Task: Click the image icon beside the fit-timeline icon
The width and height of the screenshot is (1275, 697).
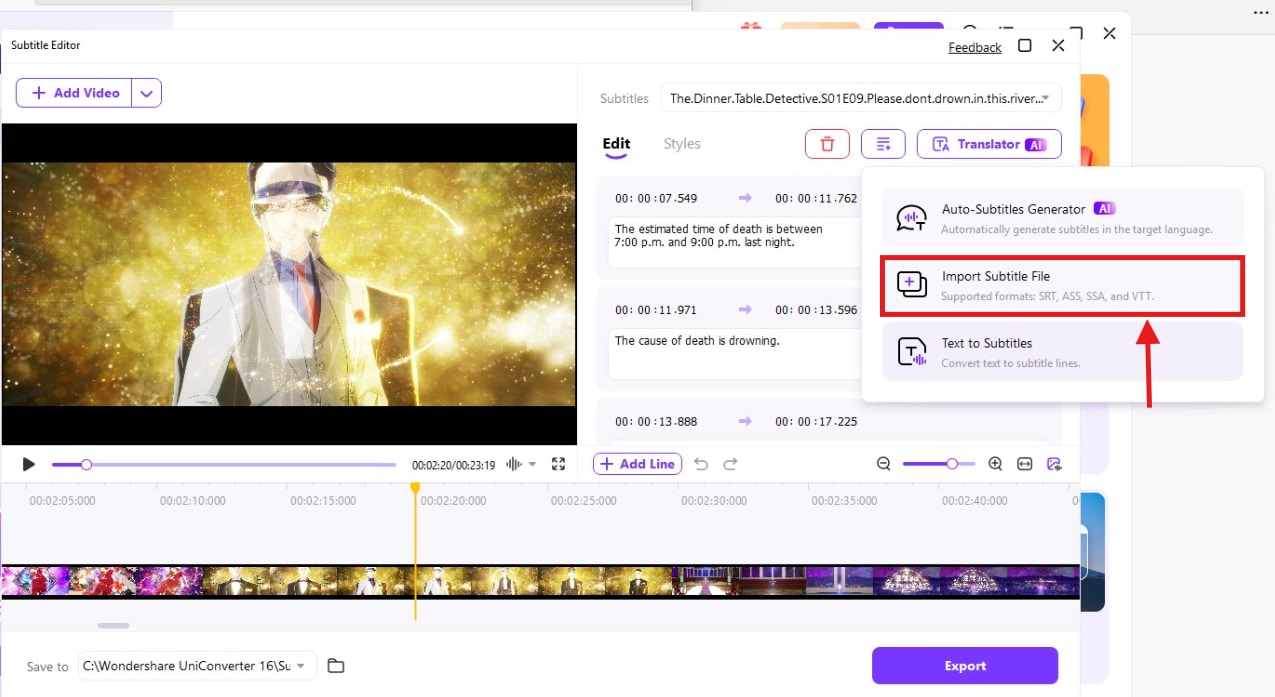Action: point(1054,464)
